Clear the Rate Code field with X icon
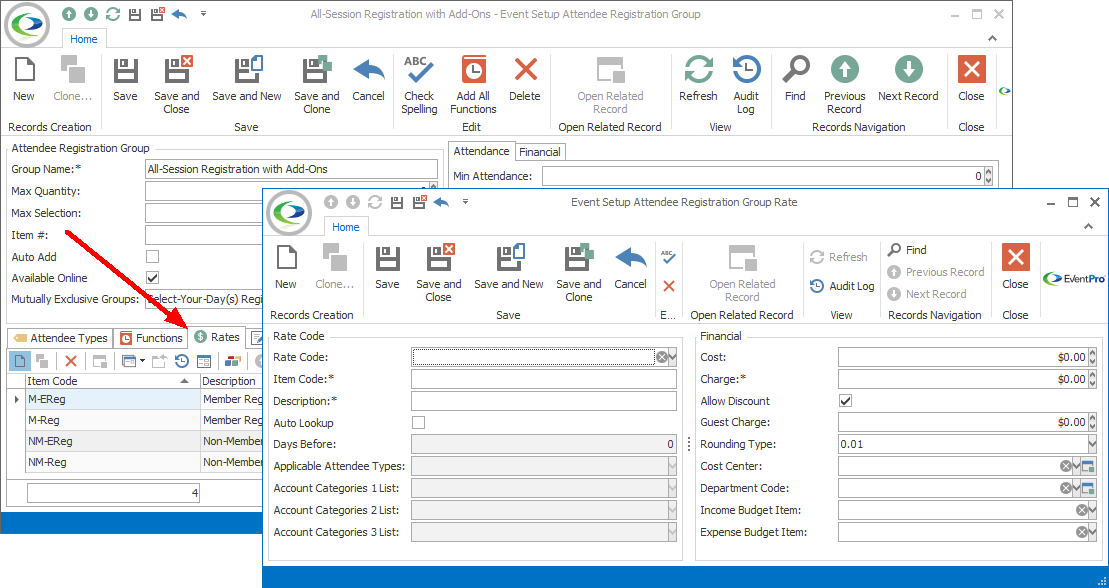Image resolution: width=1109 pixels, height=588 pixels. 661,357
